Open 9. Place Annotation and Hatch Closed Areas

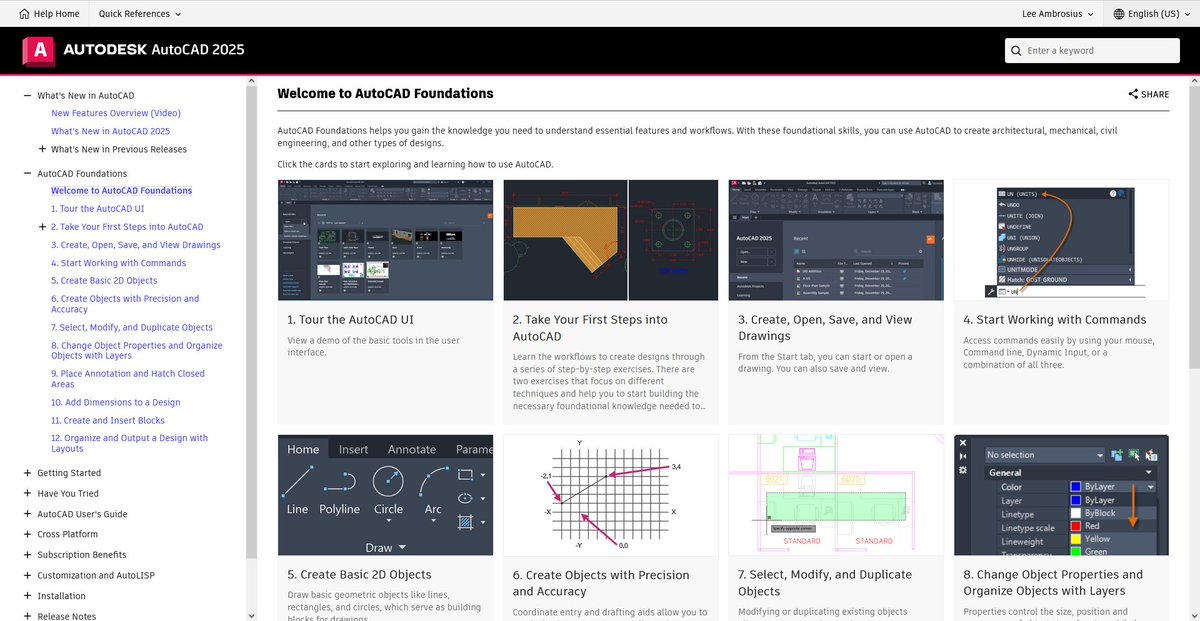click(x=128, y=378)
